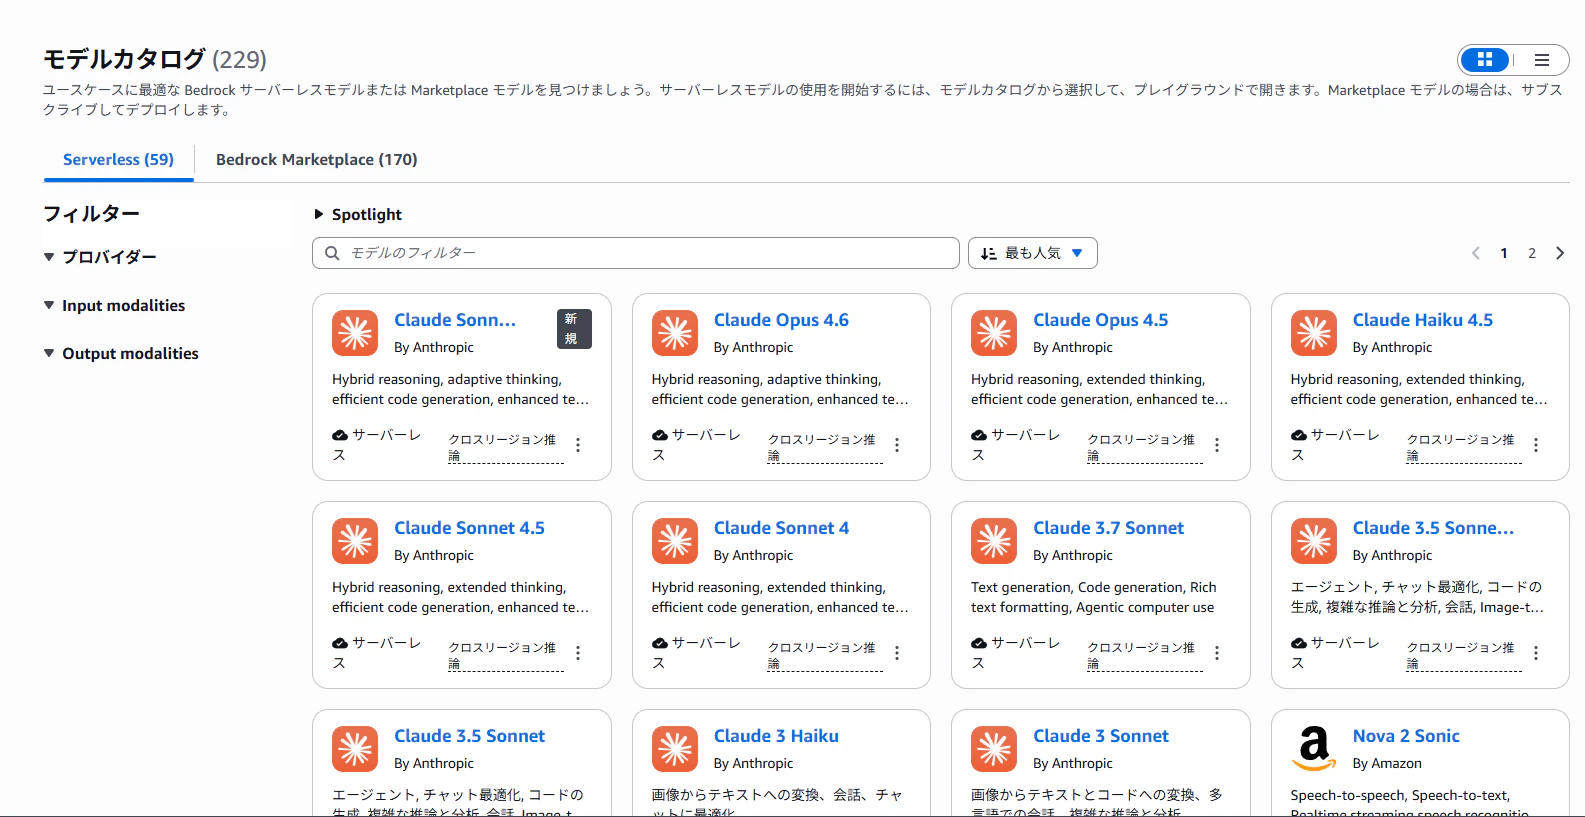The width and height of the screenshot is (1585, 817).
Task: Open the Claude Sonnet 4 model link
Action: [x=781, y=528]
